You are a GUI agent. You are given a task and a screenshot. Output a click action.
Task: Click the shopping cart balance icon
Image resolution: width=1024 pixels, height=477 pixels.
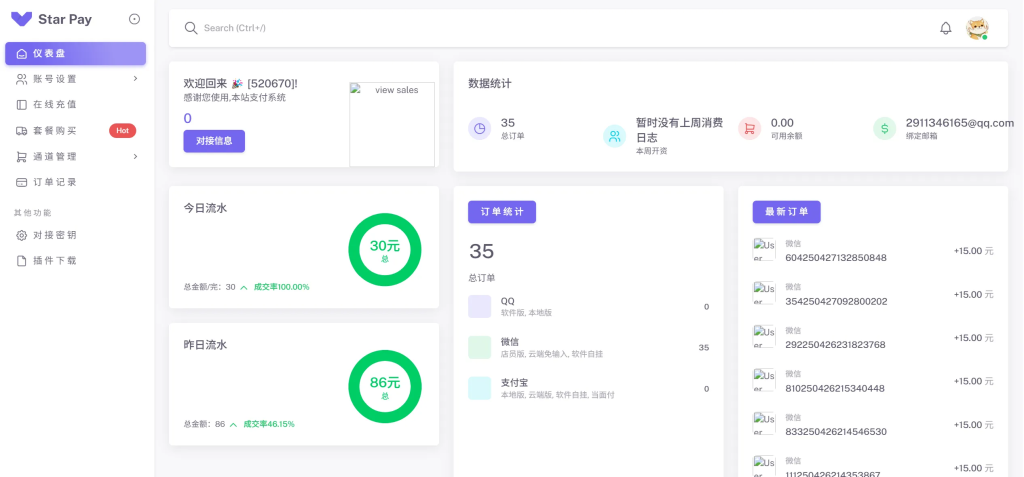[x=749, y=128]
